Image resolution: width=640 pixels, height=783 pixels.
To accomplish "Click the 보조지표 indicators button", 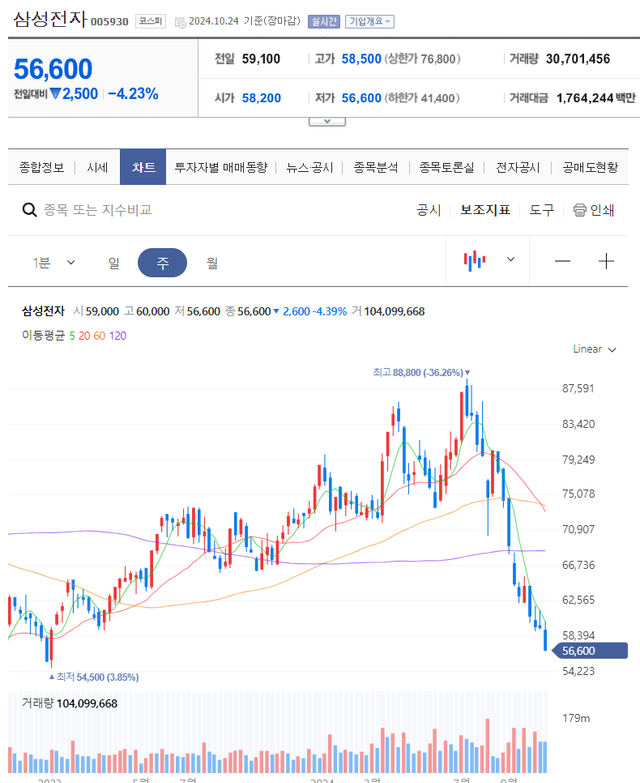I will pyautogui.click(x=485, y=210).
